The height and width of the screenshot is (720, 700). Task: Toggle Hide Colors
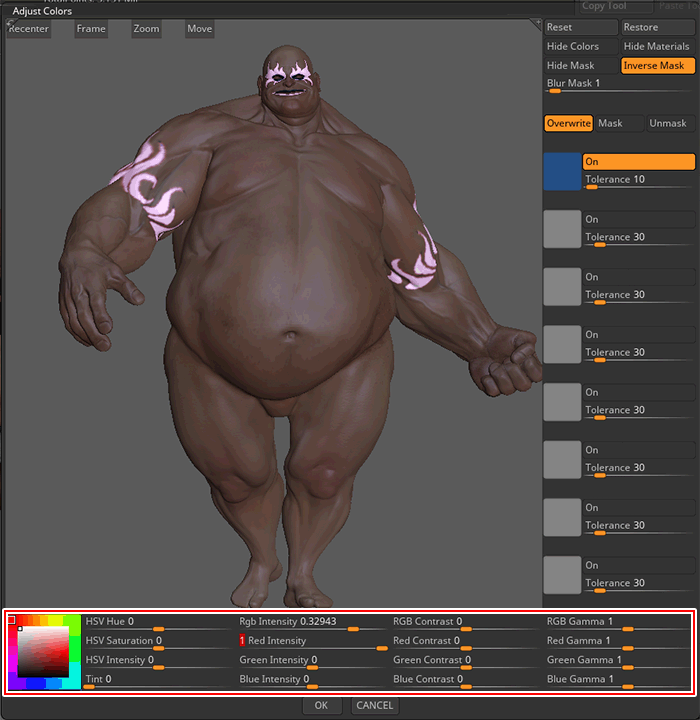[581, 47]
